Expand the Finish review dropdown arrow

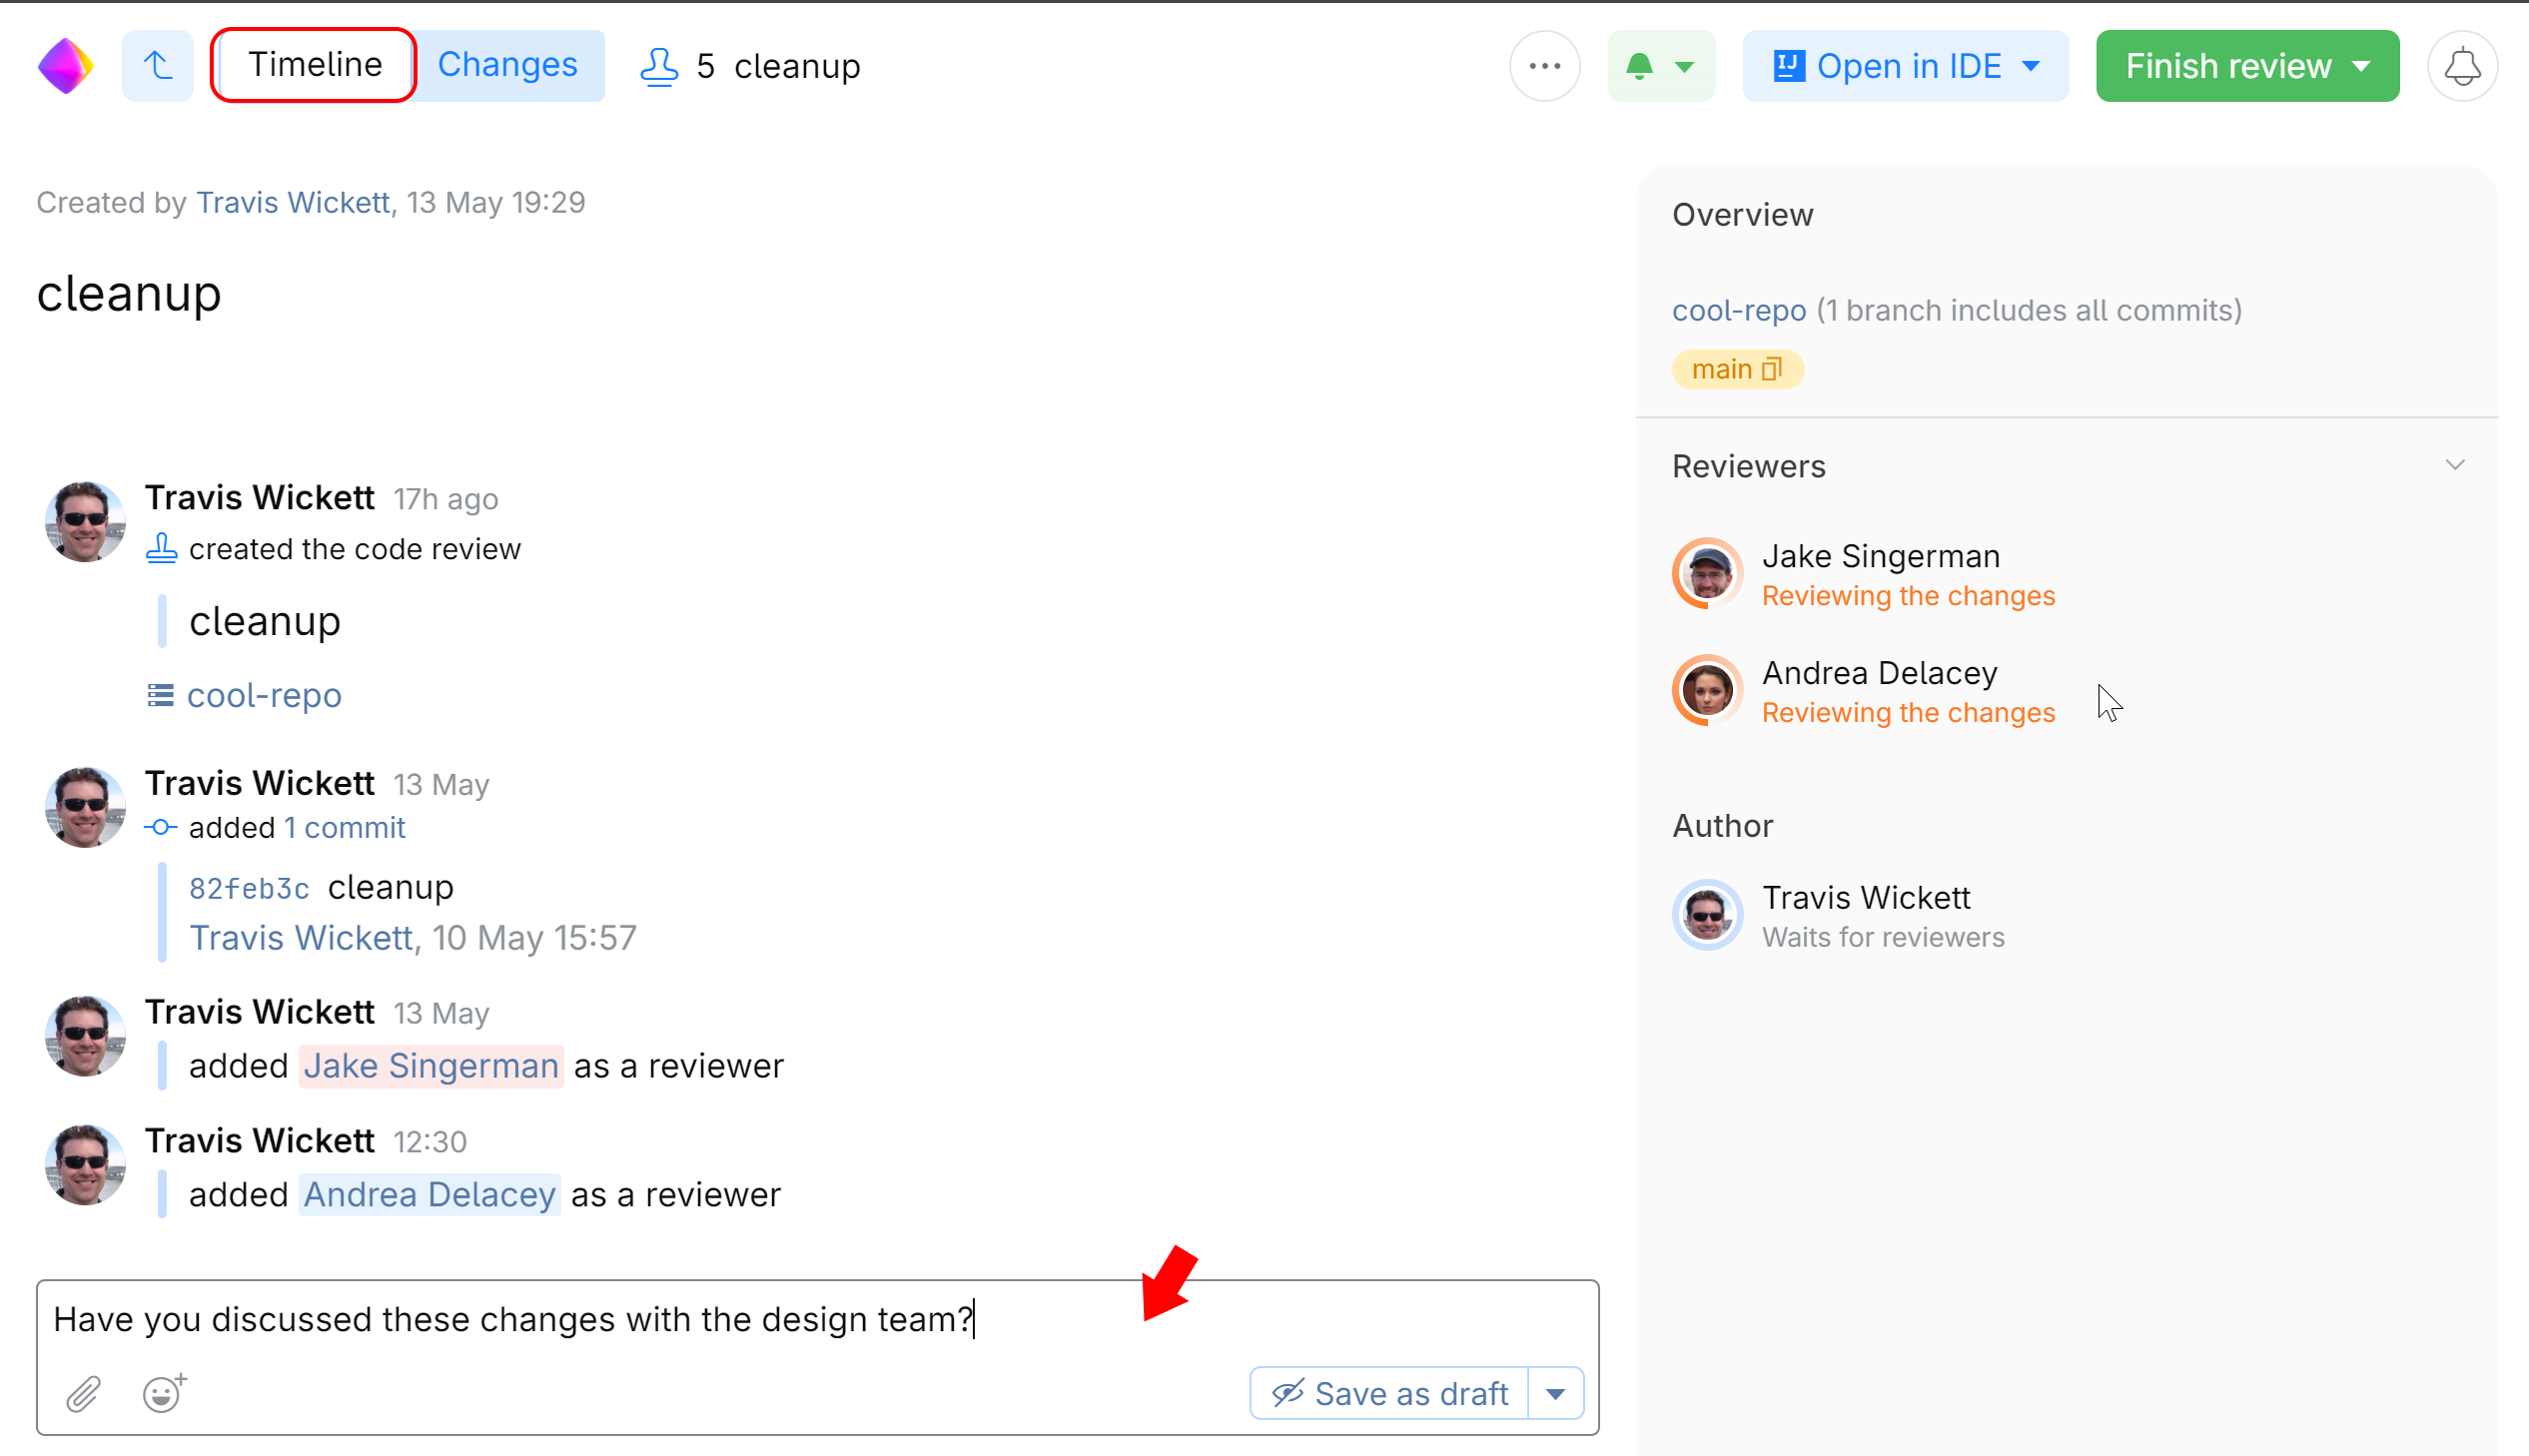click(2362, 66)
